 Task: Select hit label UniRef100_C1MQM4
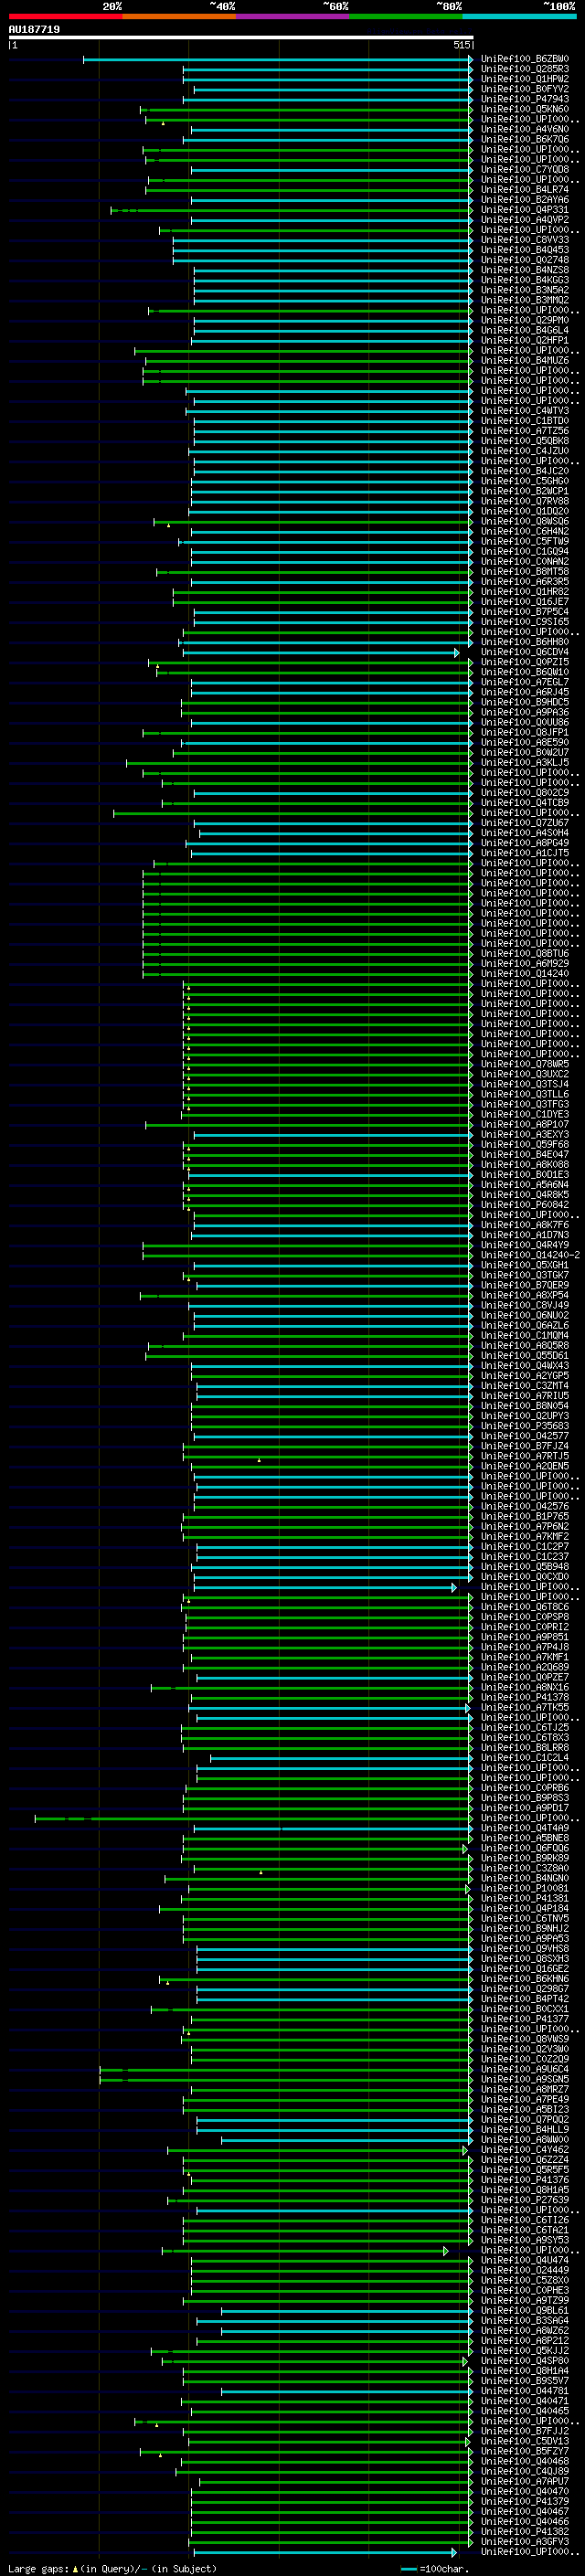(524, 1335)
